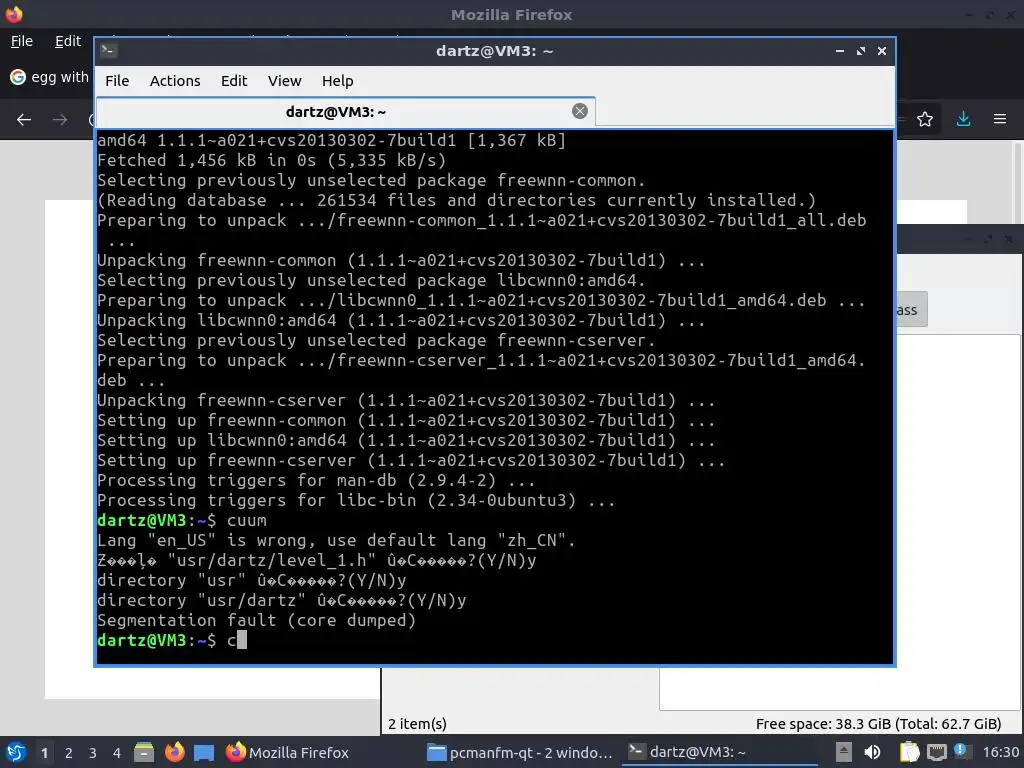The width and height of the screenshot is (1024, 768).
Task: Click Google favicon on 'egg with' tab
Action: (18, 77)
